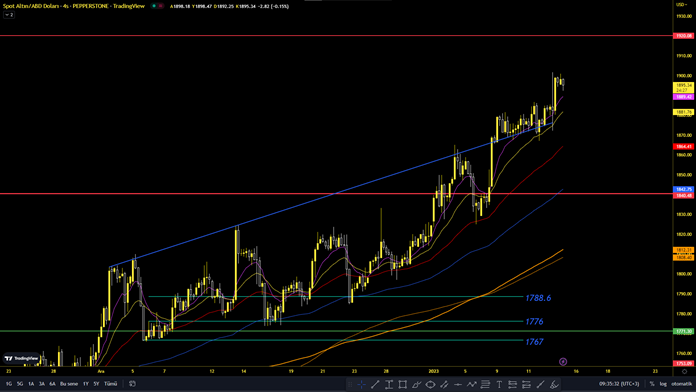Select the 1776 text annotation
The height and width of the screenshot is (392, 696).
point(534,321)
